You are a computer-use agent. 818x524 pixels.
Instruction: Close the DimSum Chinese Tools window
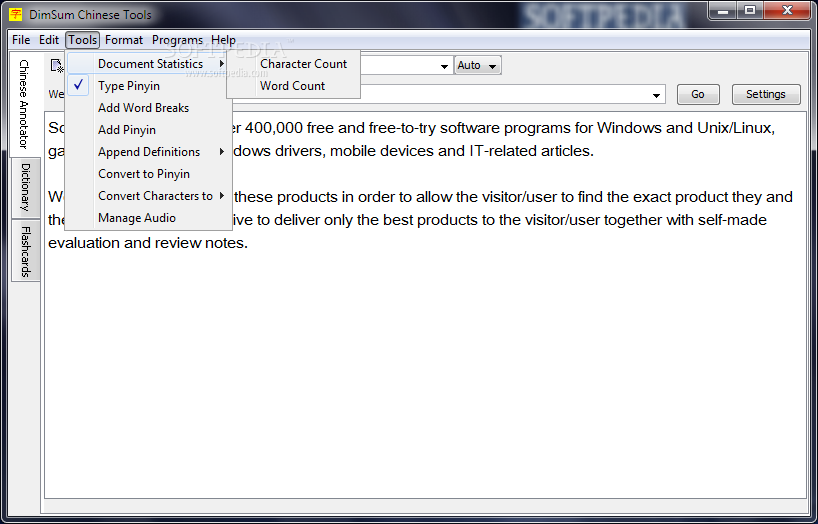click(787, 10)
